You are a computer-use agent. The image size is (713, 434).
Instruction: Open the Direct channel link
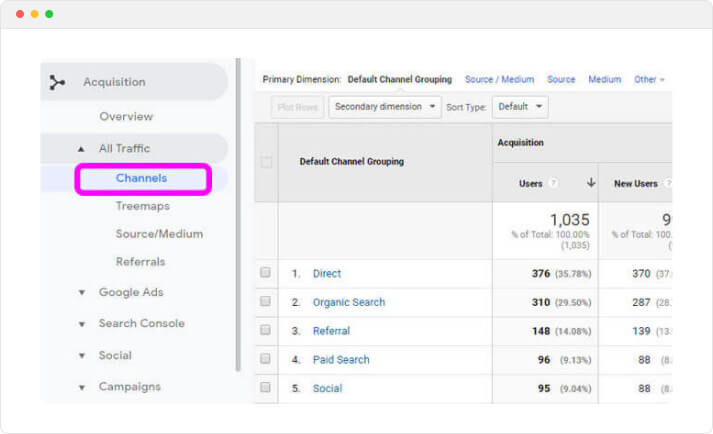coord(327,273)
